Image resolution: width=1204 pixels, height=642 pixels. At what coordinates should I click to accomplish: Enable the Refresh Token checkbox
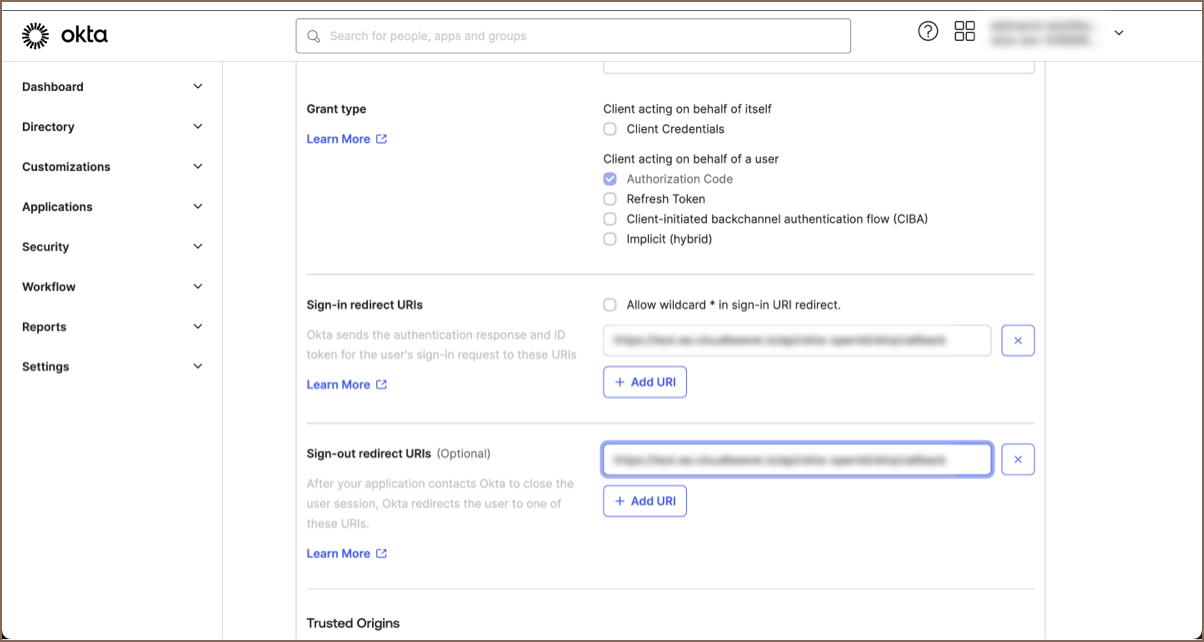pos(610,199)
